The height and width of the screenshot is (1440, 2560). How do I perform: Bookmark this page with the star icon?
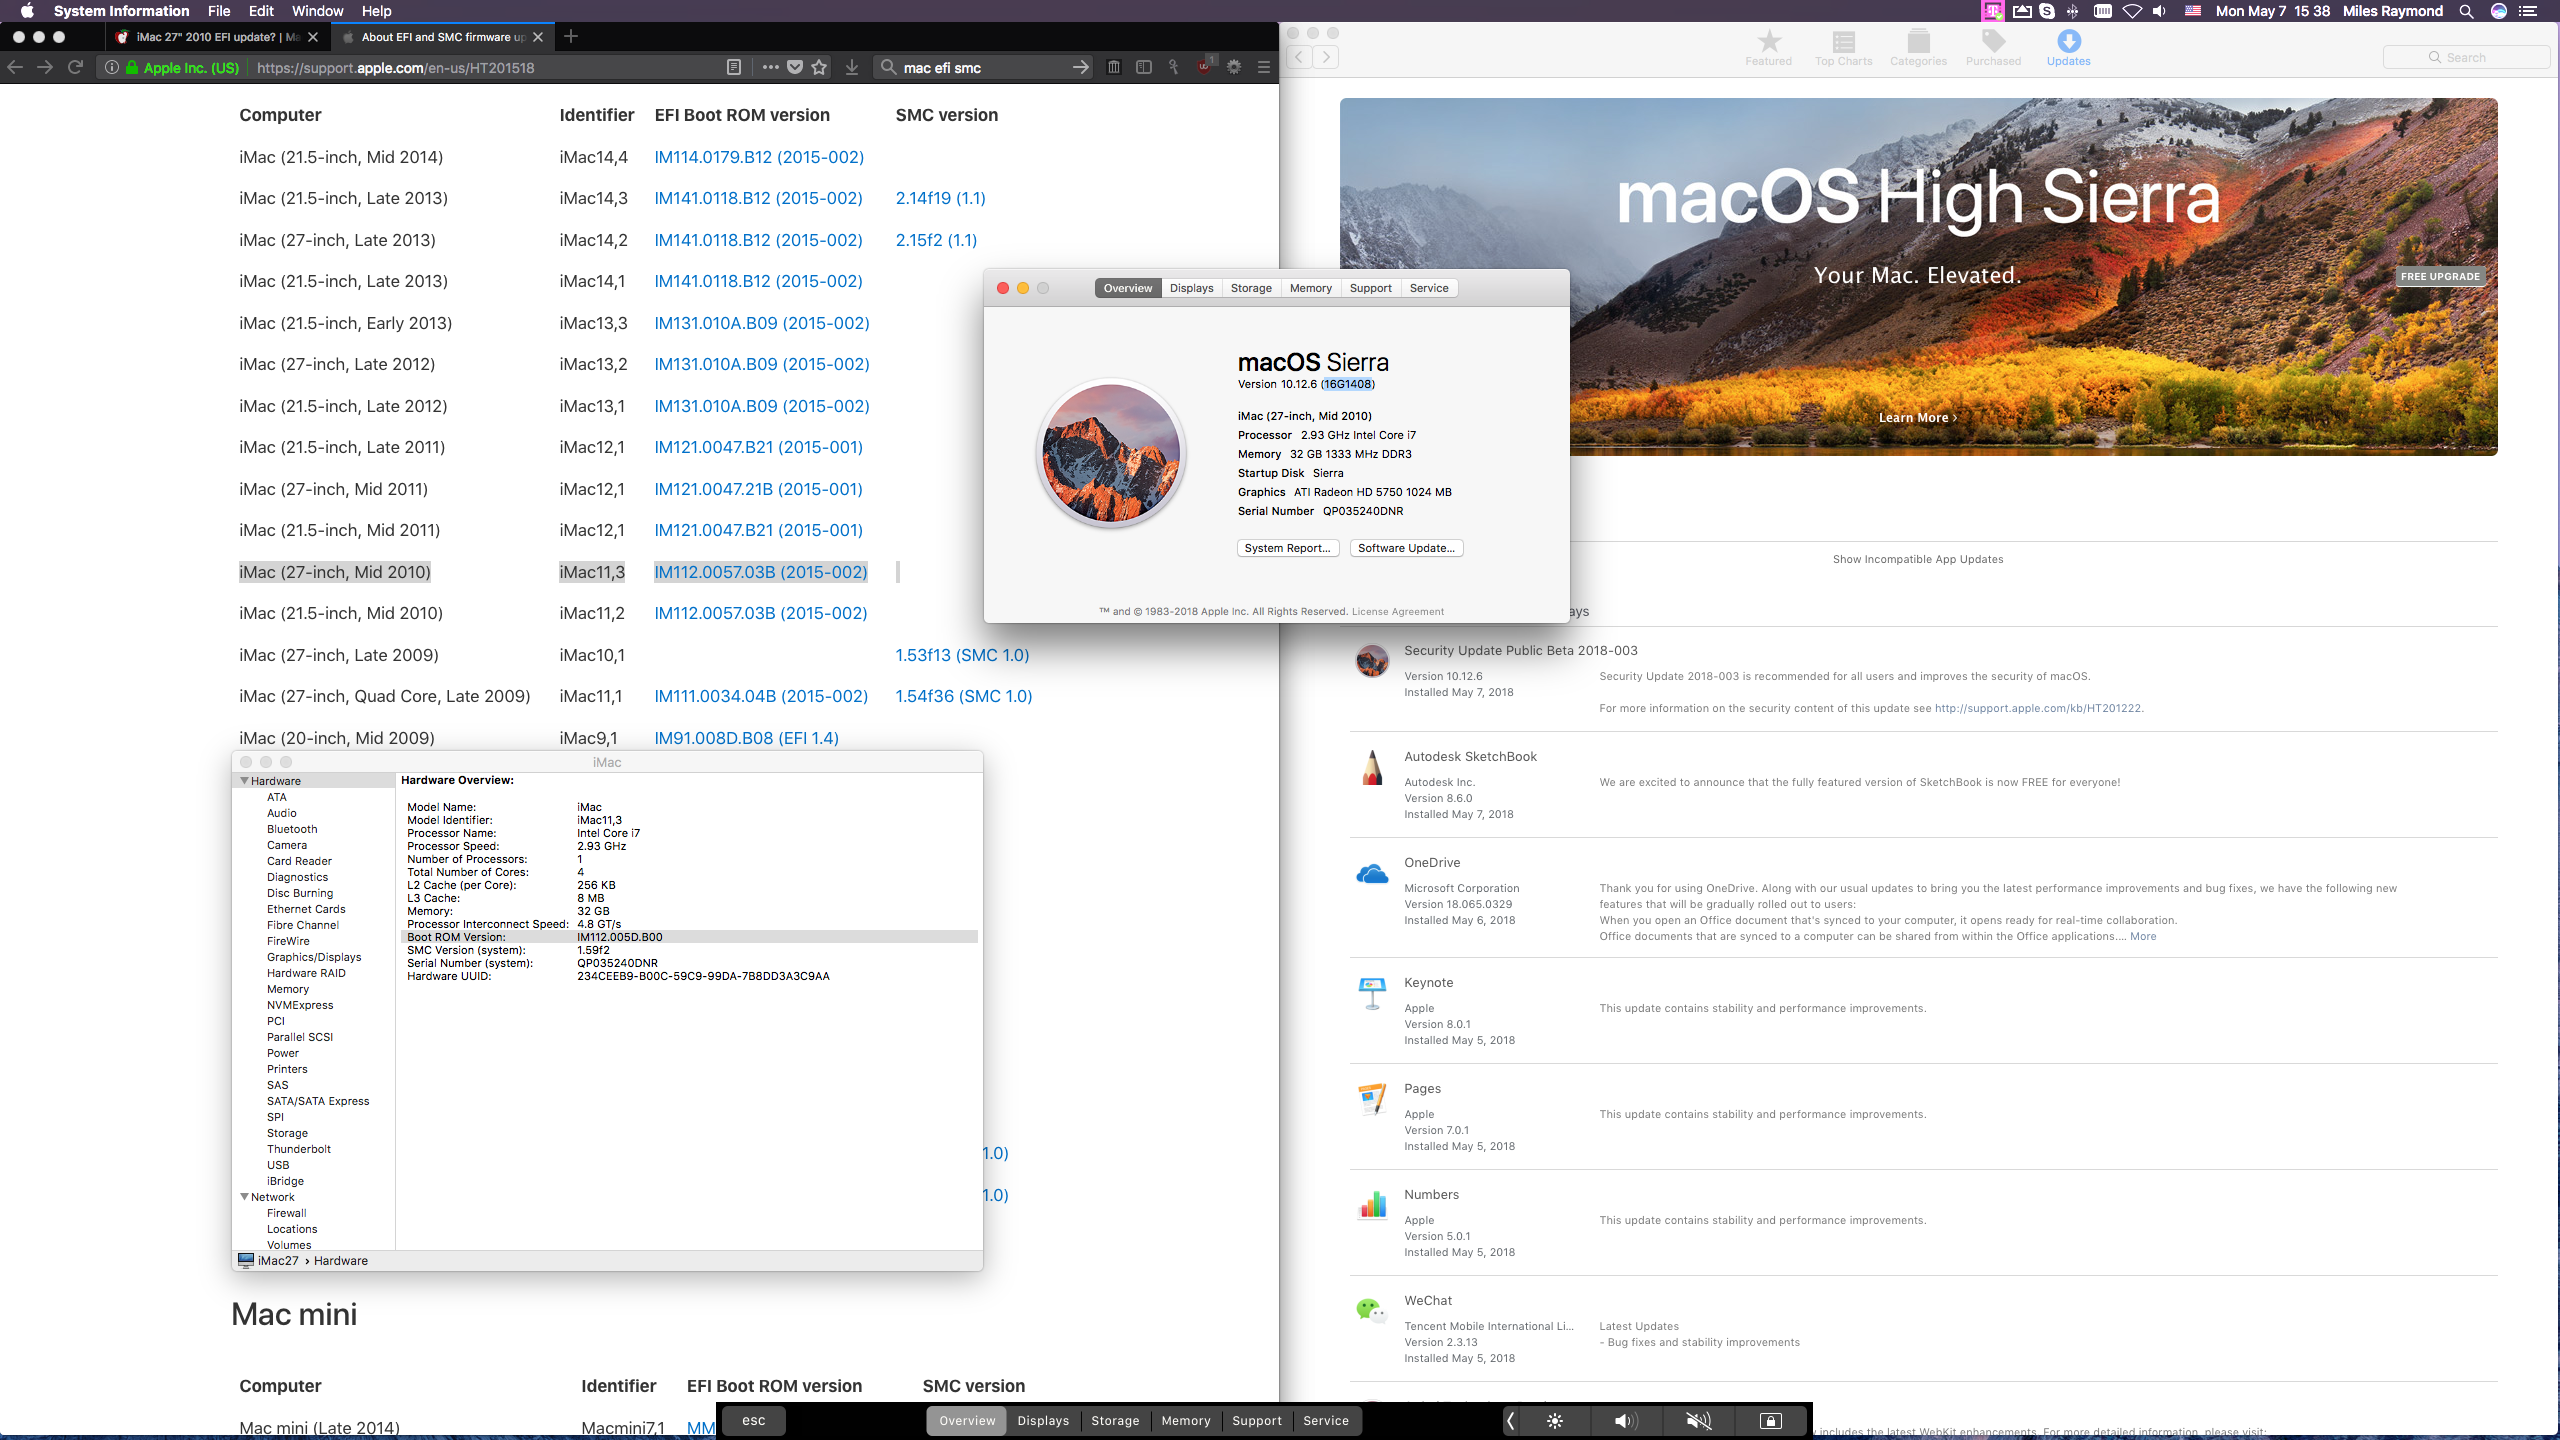(820, 67)
